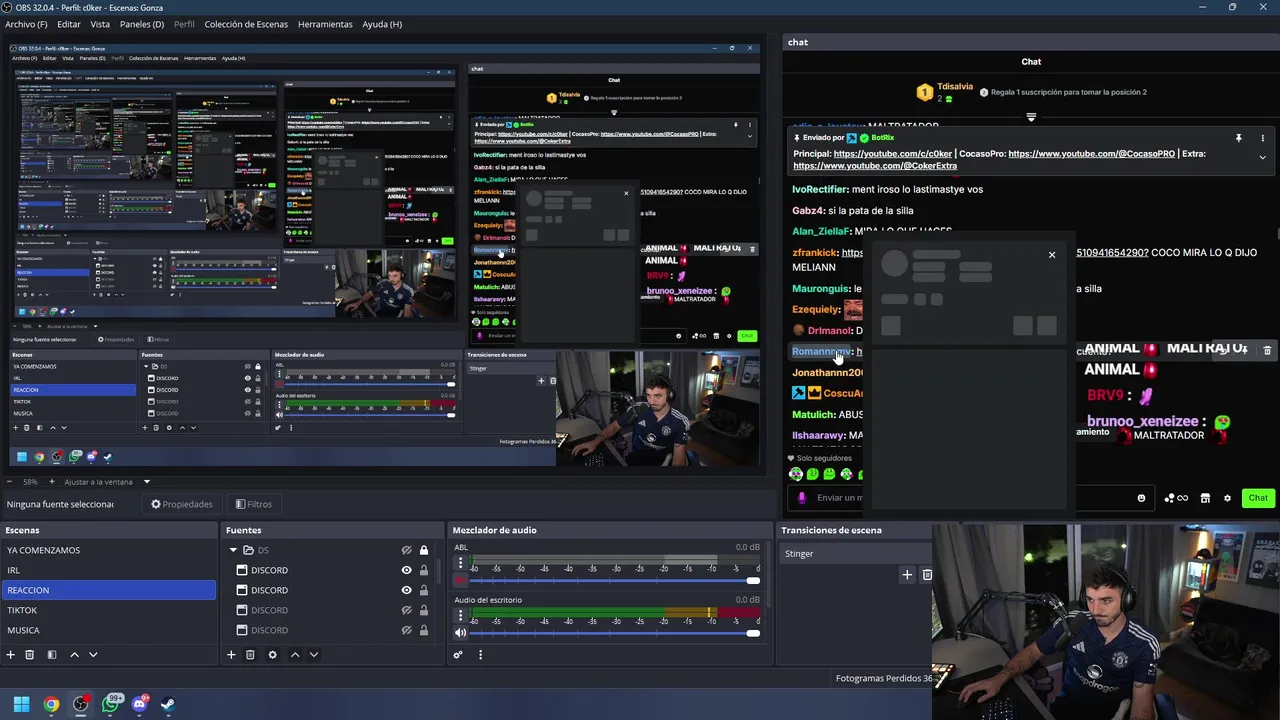Open Paneles menu
The image size is (1280, 720).
click(142, 24)
